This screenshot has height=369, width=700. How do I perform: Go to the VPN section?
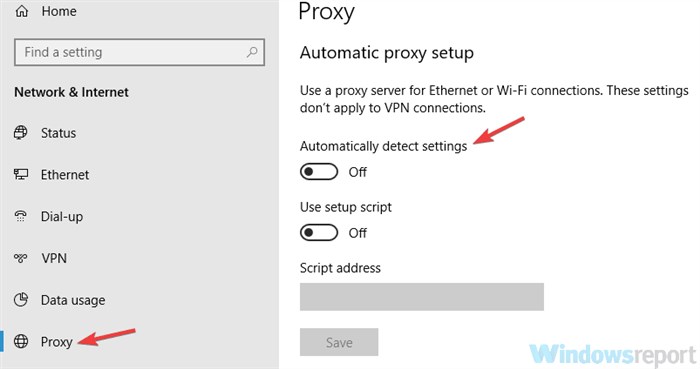(54, 258)
